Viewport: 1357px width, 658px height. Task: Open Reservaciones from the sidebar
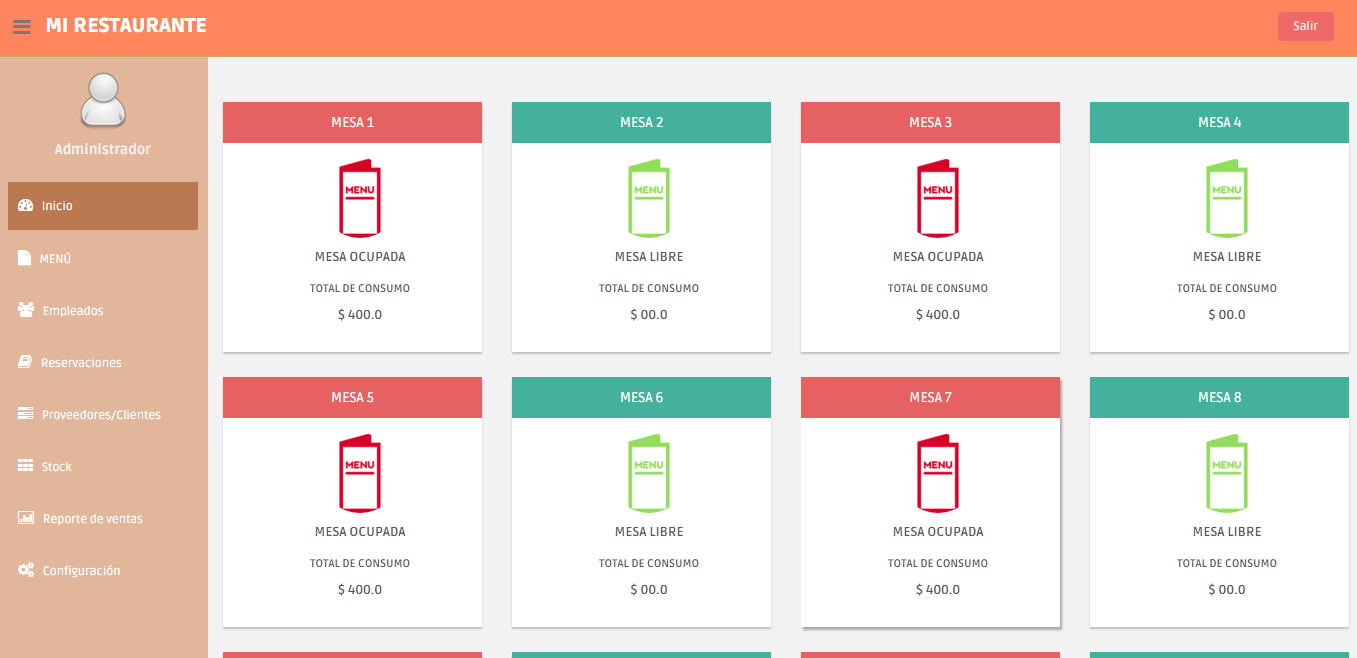80,363
